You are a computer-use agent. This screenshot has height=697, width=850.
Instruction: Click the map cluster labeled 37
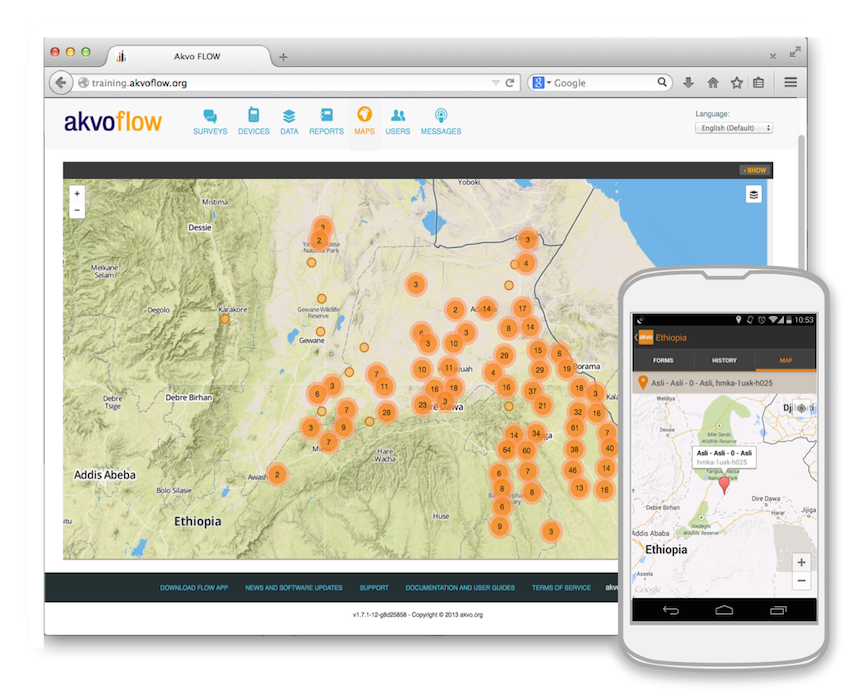pos(532,391)
